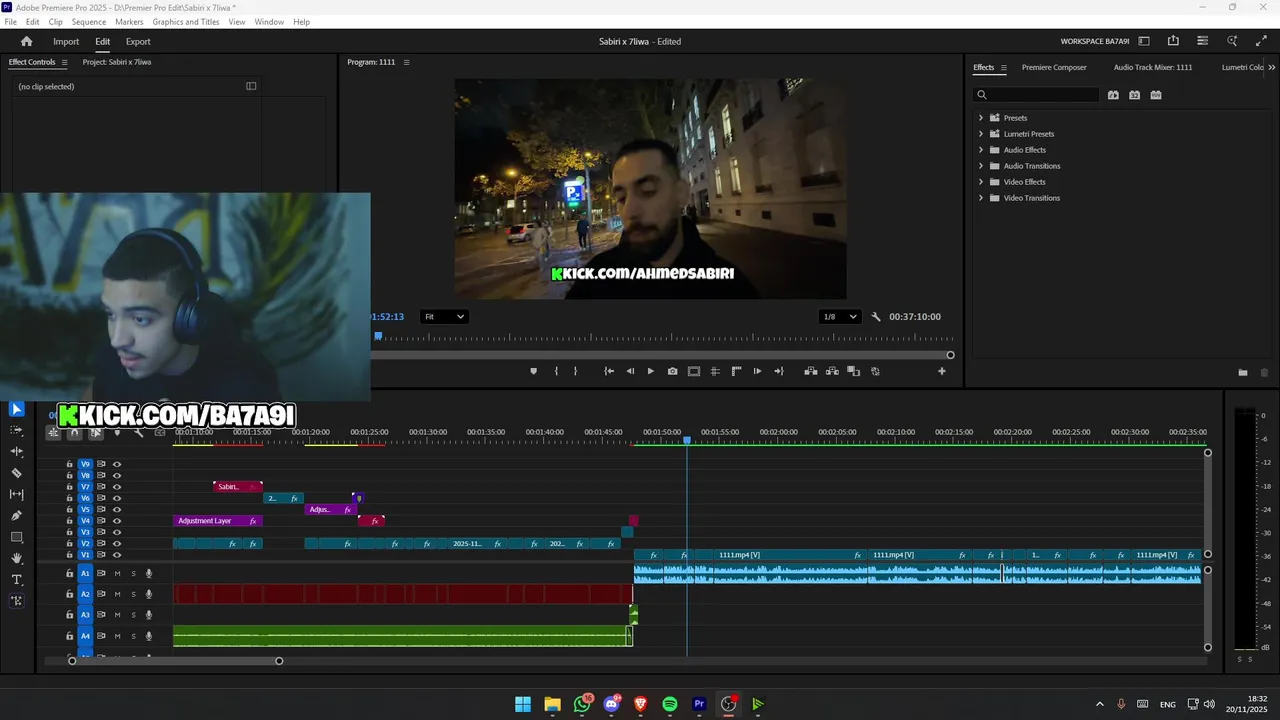Screen dimensions: 1280x720
Task: Open the Fit zoom level dropdown
Action: pos(444,317)
